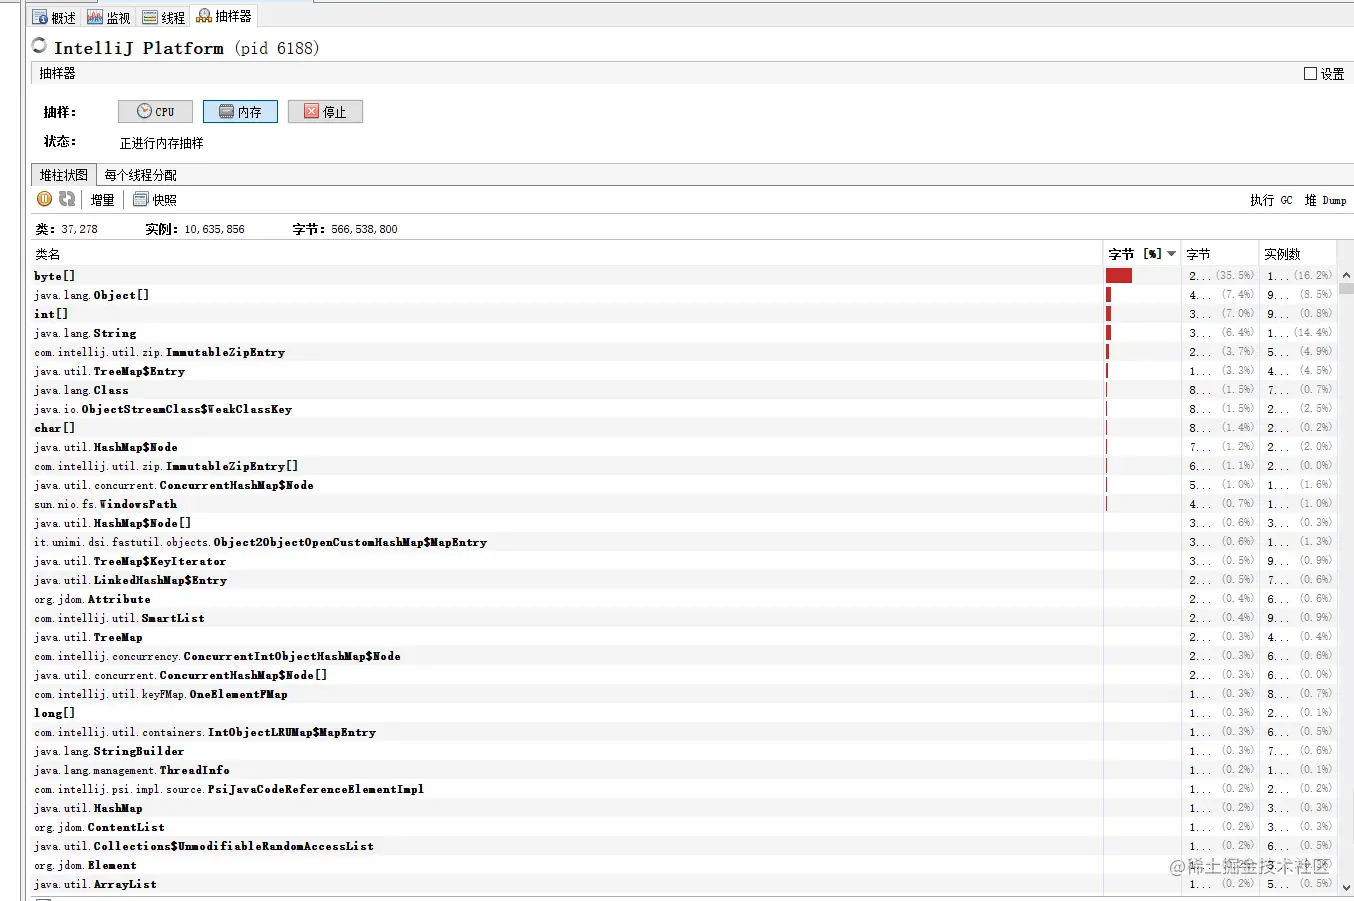Select the 抽样器 sampler tab
The image size is (1354, 901).
(x=224, y=16)
